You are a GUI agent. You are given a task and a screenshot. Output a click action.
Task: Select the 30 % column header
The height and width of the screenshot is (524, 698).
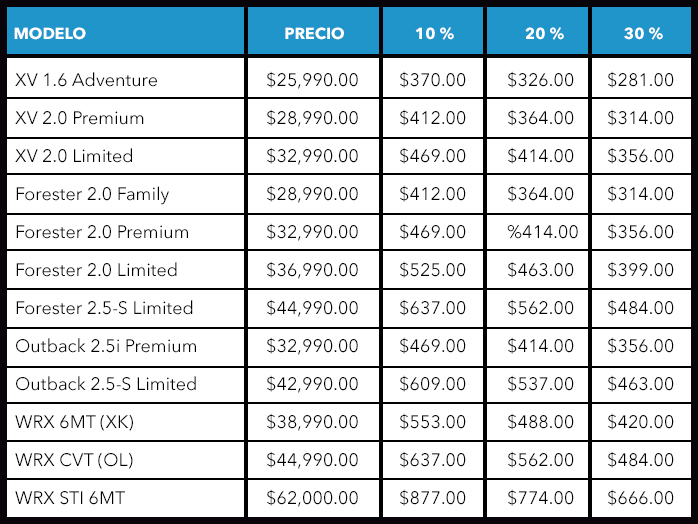click(x=641, y=31)
